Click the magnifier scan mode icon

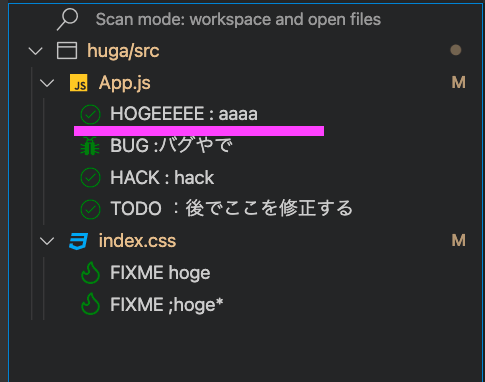tap(68, 19)
